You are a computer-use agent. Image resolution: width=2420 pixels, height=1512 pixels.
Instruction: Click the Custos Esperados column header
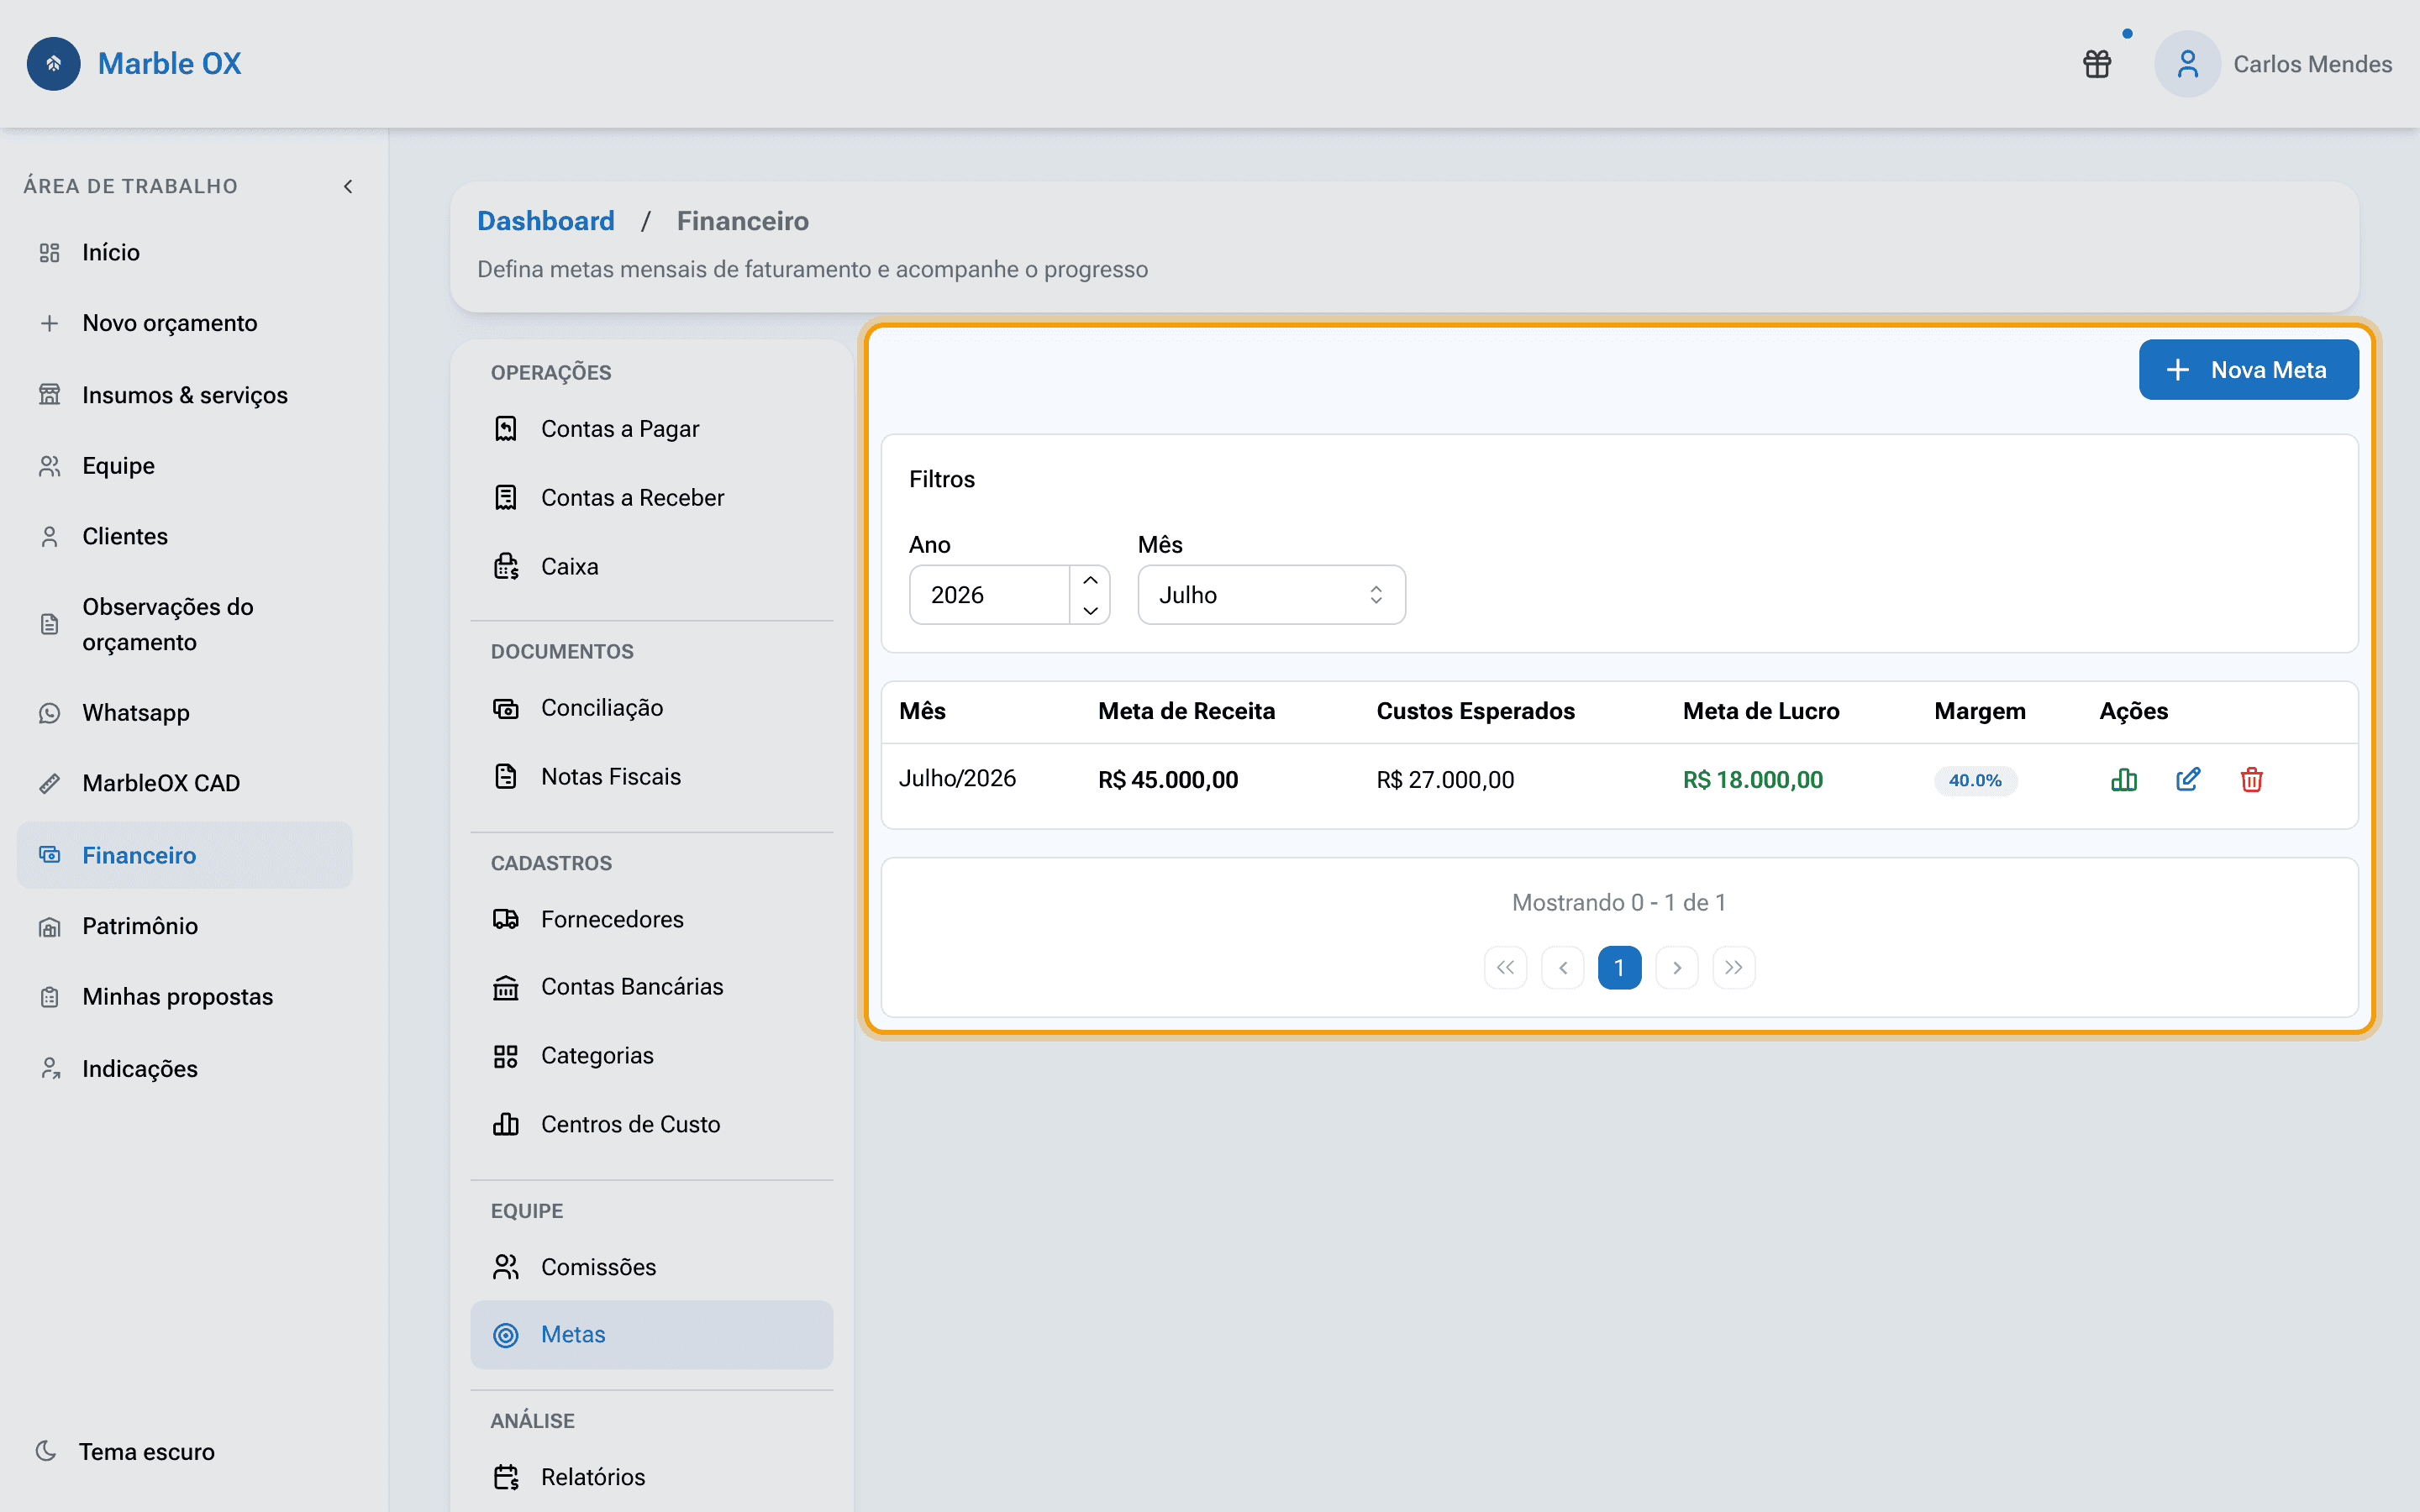click(1476, 711)
